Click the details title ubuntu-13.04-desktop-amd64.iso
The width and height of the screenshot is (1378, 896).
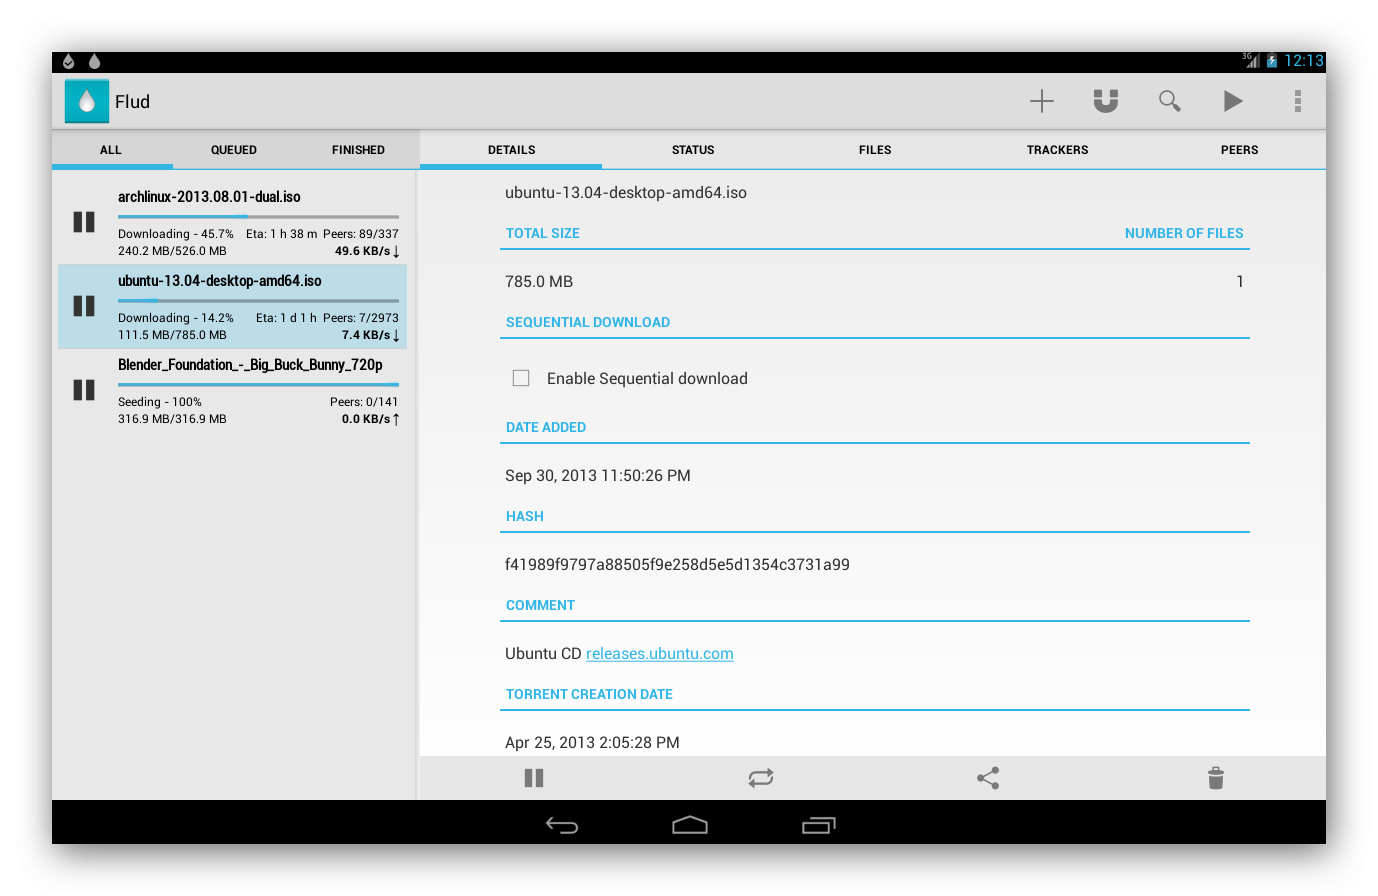[626, 193]
